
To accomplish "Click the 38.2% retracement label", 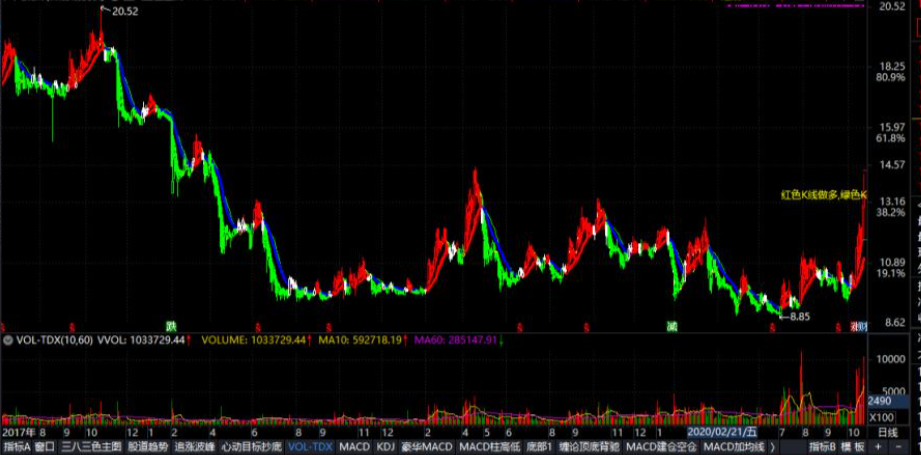I will (x=890, y=212).
